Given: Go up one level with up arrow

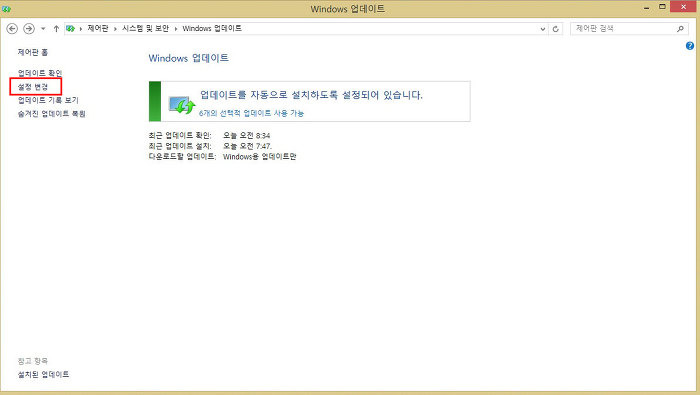Looking at the screenshot, I should point(56,29).
